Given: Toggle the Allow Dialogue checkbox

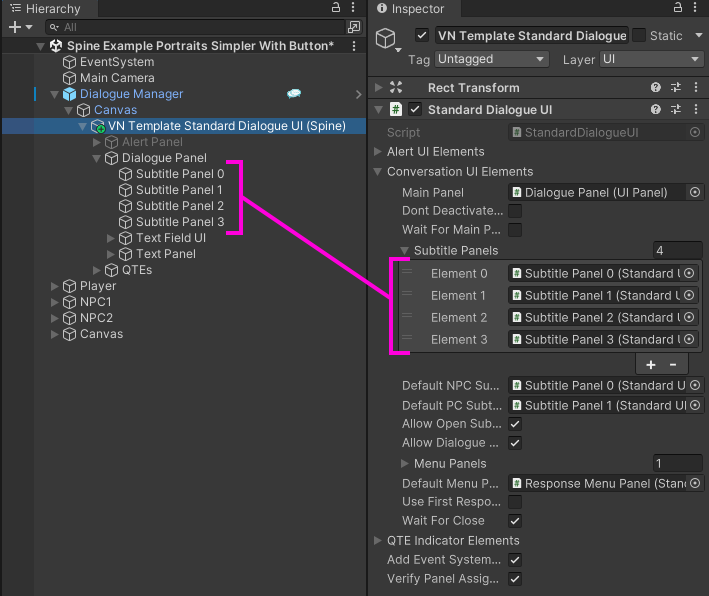Looking at the screenshot, I should click(515, 443).
